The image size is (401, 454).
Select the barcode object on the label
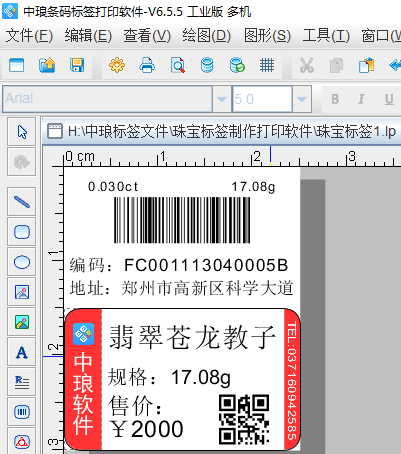tap(182, 220)
